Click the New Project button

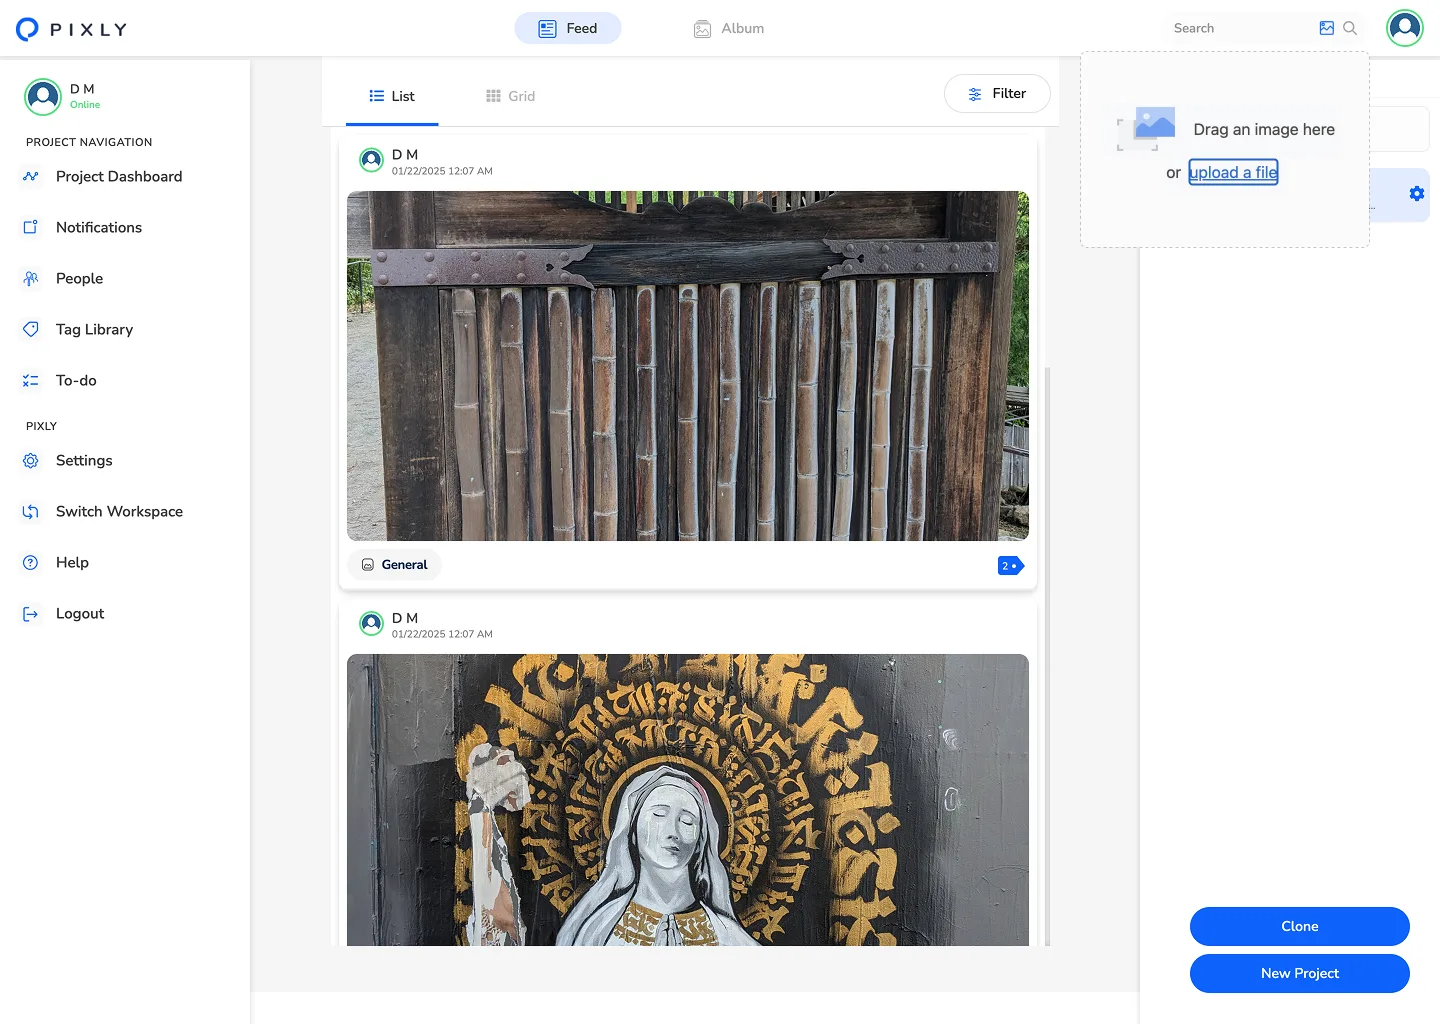(1300, 973)
